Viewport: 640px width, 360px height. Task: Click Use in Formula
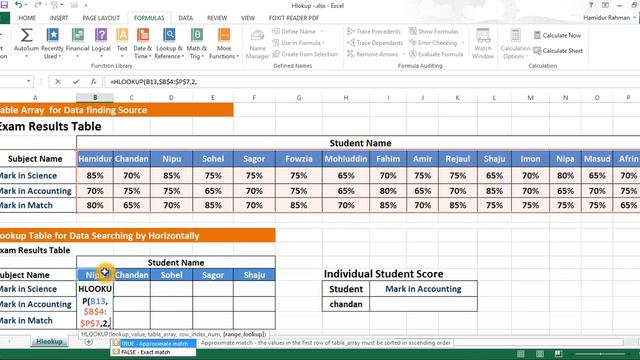point(297,43)
